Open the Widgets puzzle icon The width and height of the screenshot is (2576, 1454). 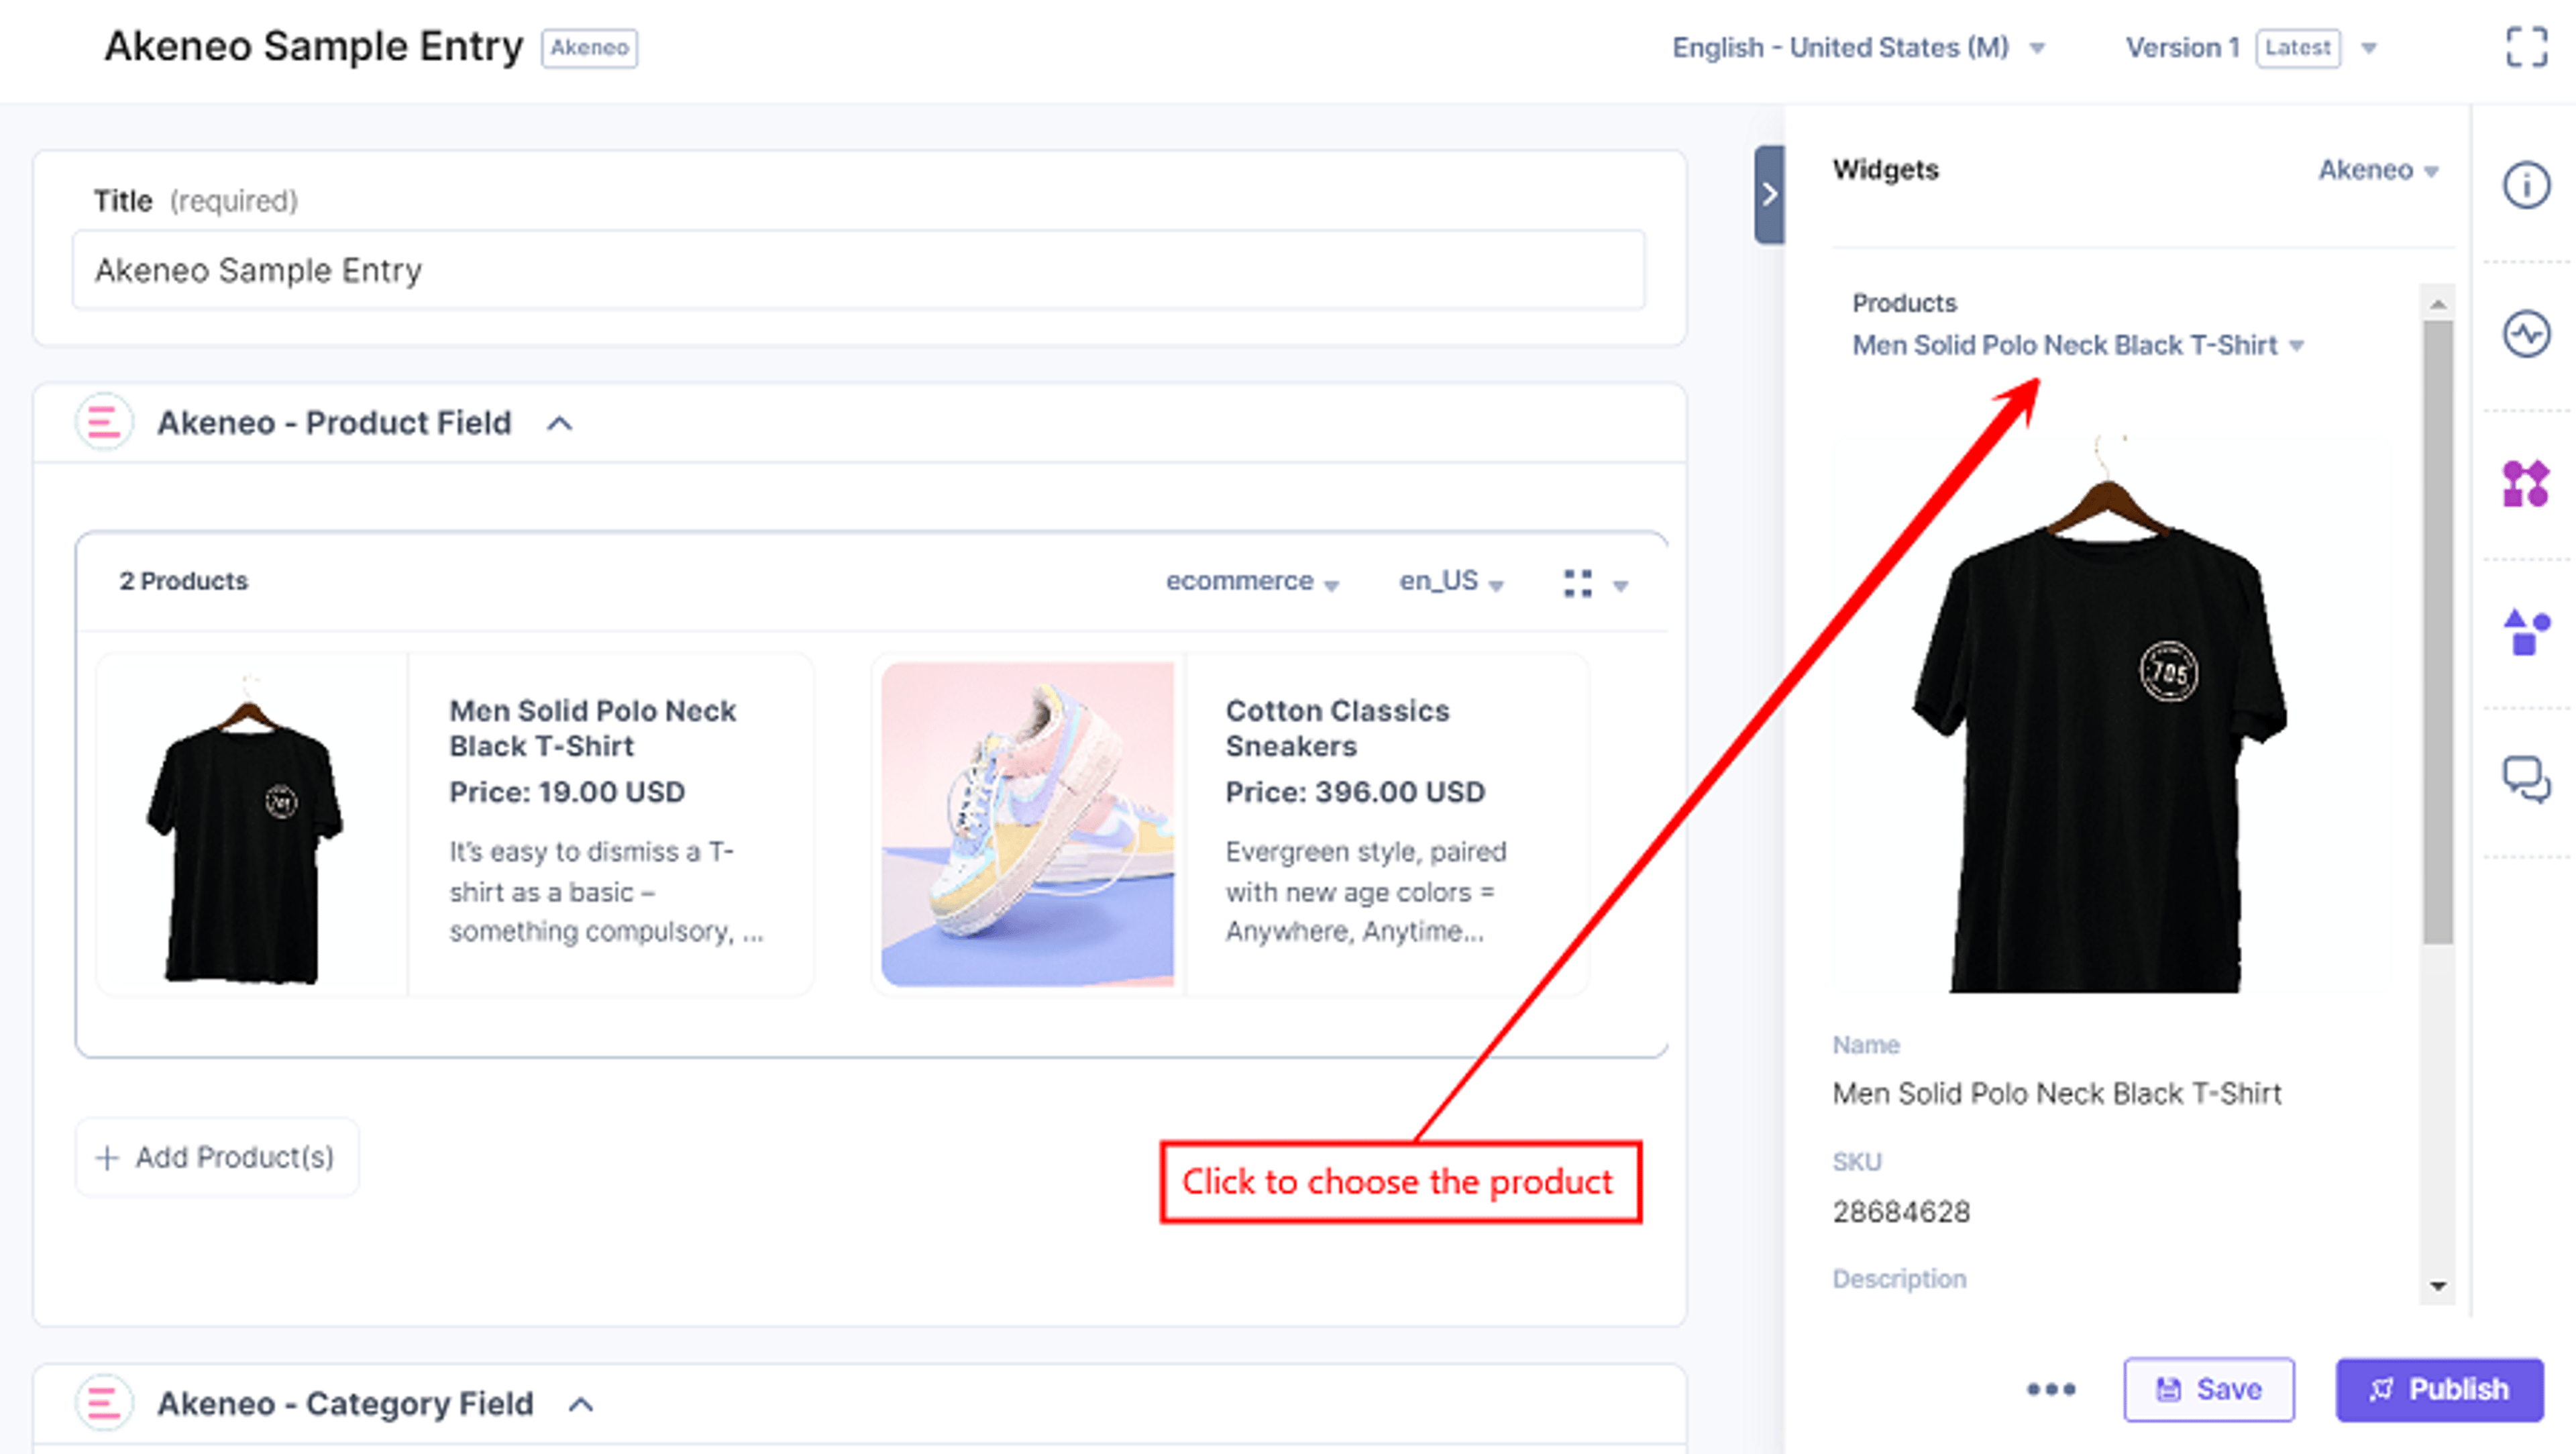[2526, 483]
